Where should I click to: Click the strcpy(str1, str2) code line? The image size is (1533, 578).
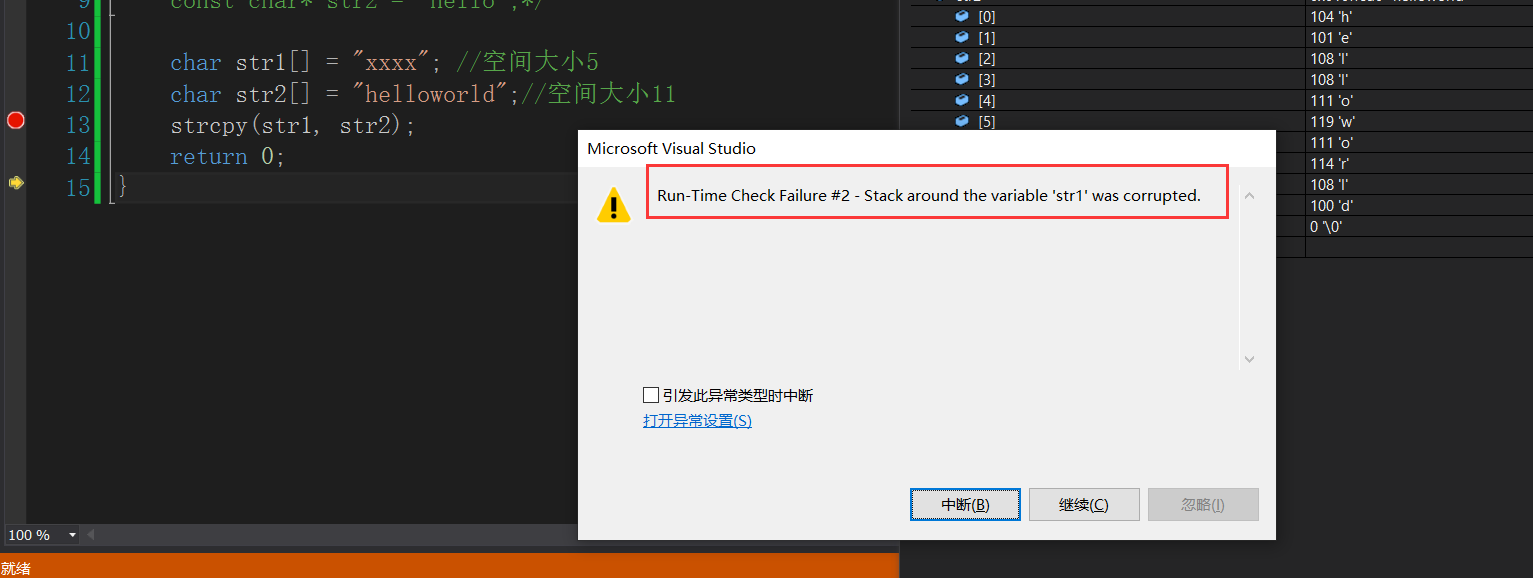coord(292,126)
